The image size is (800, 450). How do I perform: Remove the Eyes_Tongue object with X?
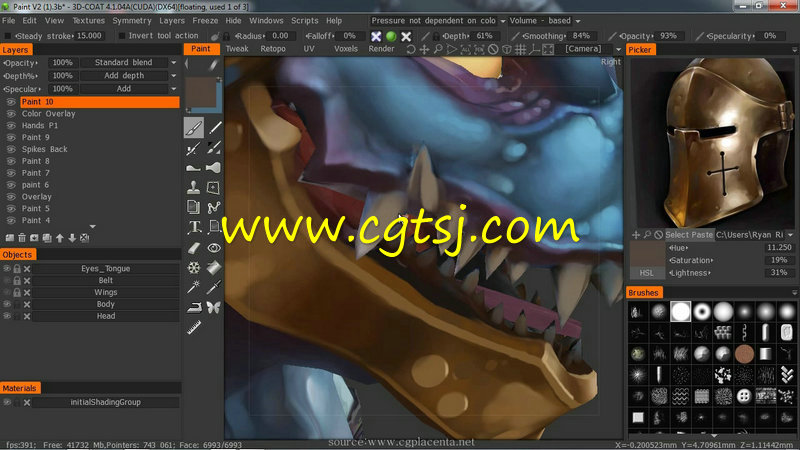[27, 269]
